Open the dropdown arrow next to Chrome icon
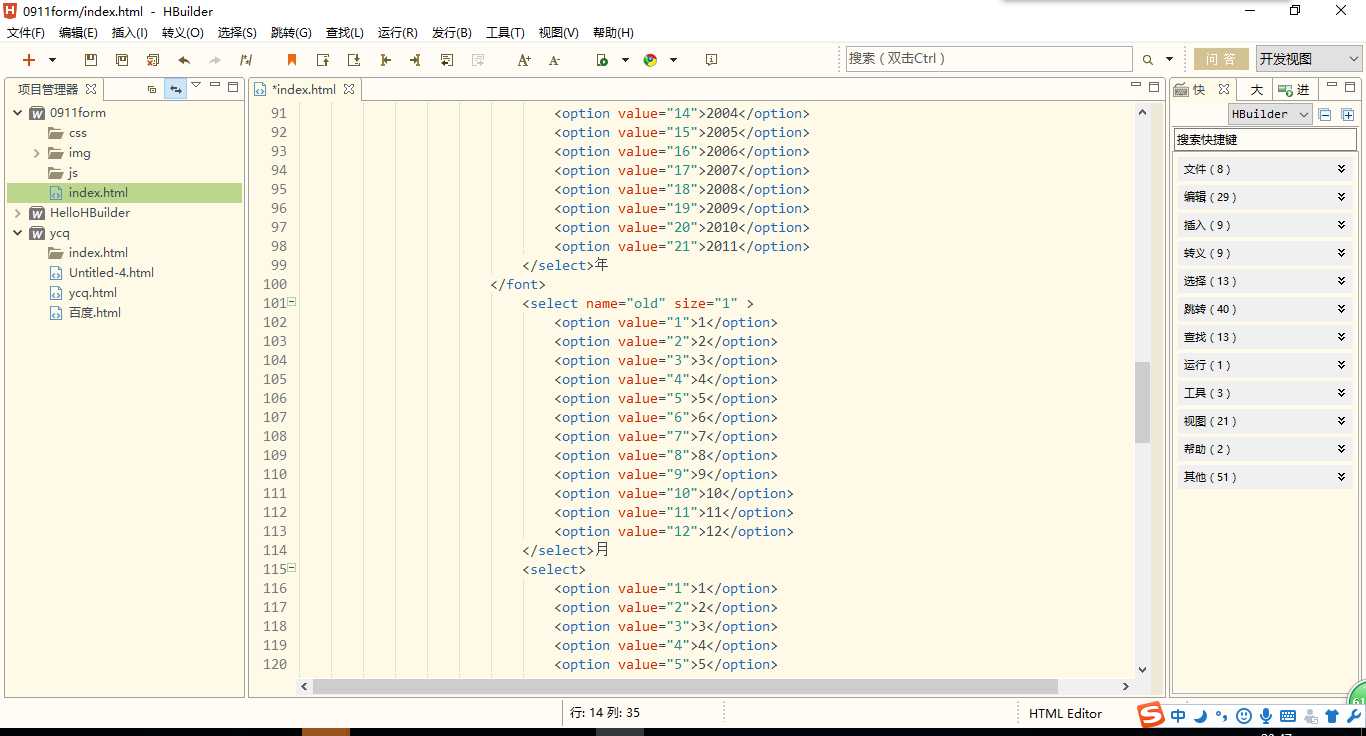The image size is (1366, 736). (673, 60)
